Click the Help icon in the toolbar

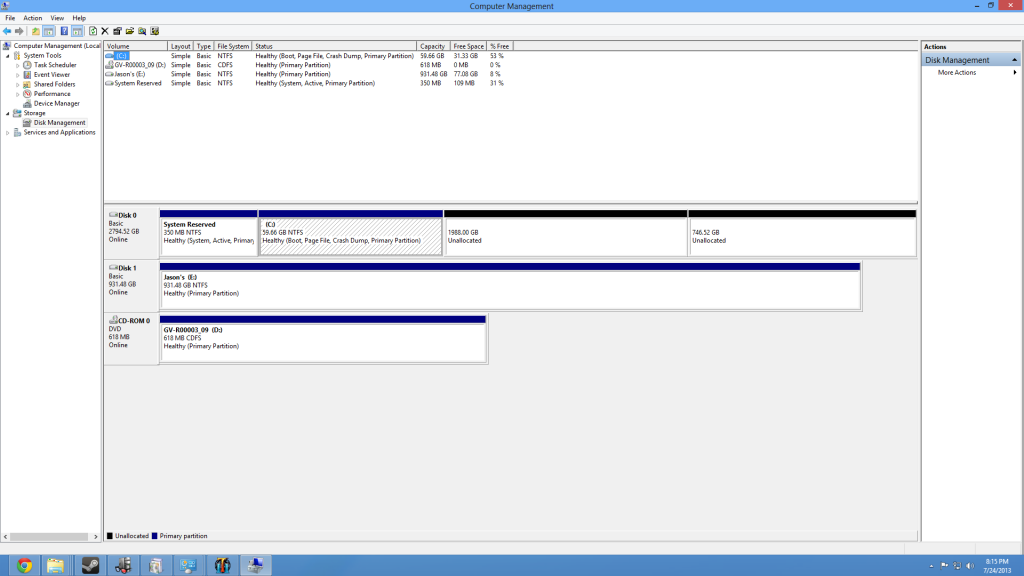[x=64, y=31]
